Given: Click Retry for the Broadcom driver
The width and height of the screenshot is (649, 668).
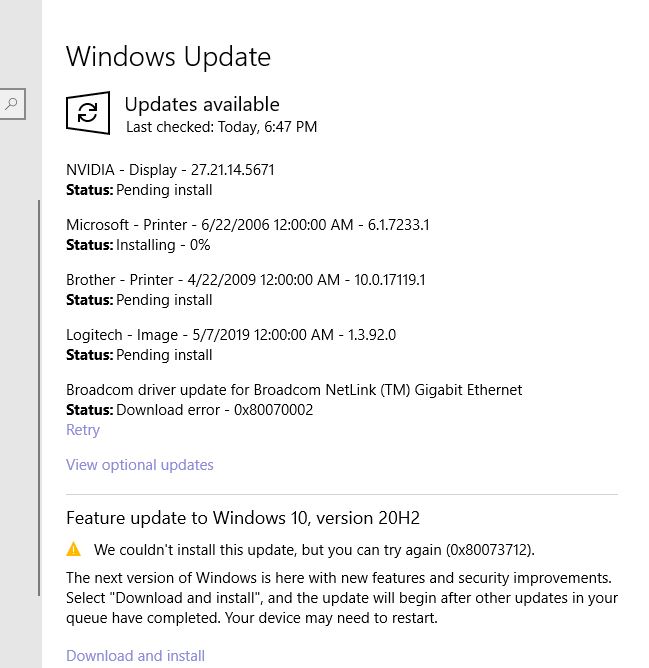Looking at the screenshot, I should pos(83,430).
